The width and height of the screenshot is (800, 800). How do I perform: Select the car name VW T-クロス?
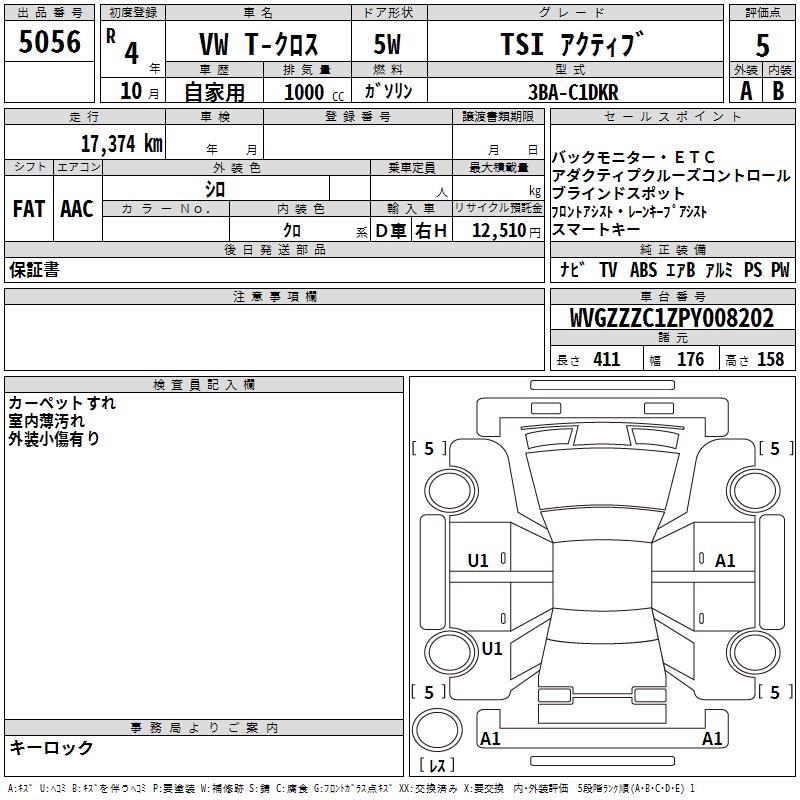coord(259,46)
